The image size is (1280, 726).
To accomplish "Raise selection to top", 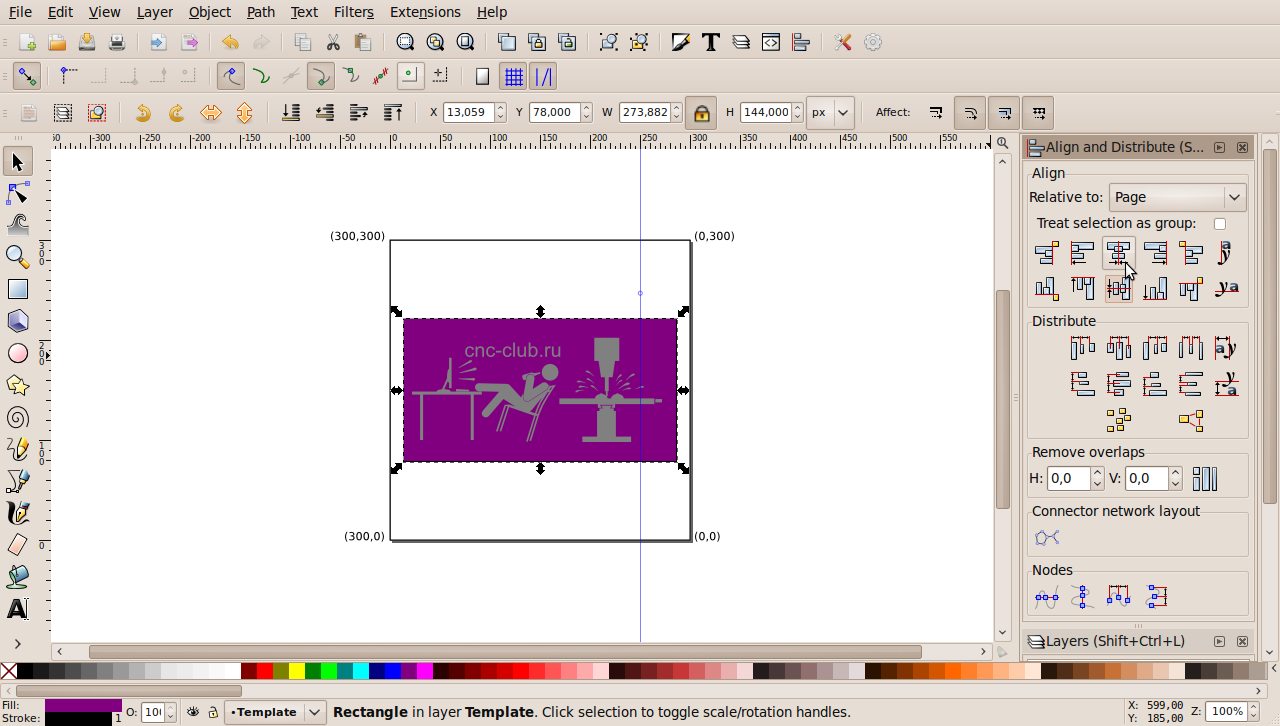I will point(393,113).
